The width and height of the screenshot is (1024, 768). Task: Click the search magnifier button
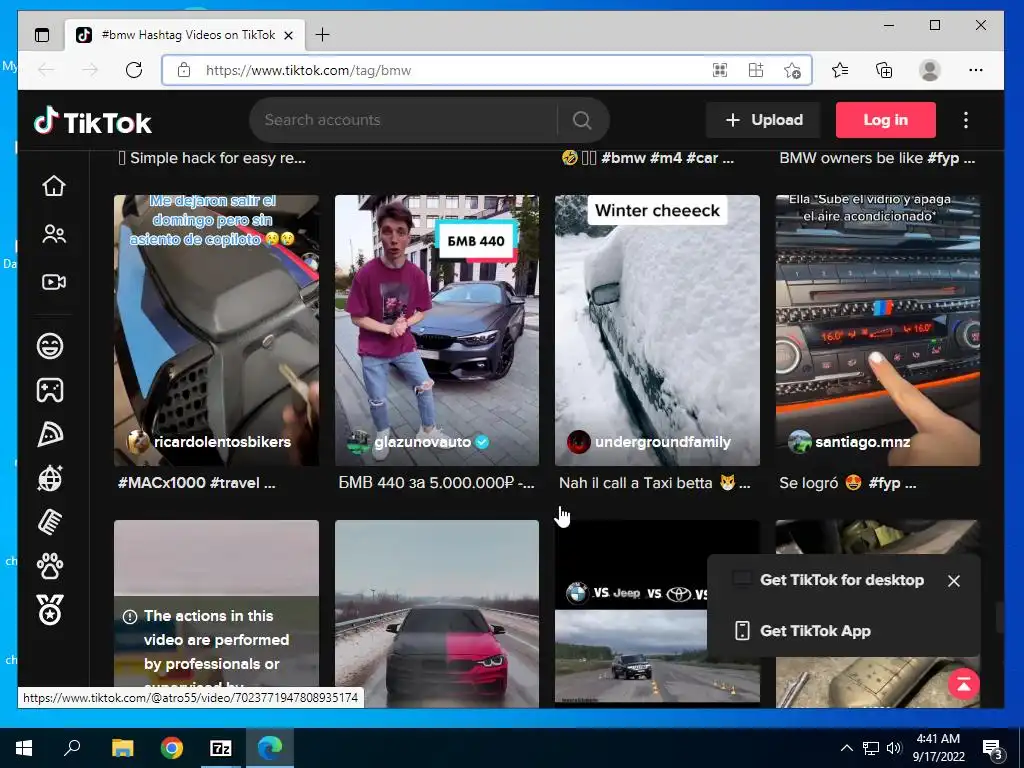pyautogui.click(x=582, y=120)
